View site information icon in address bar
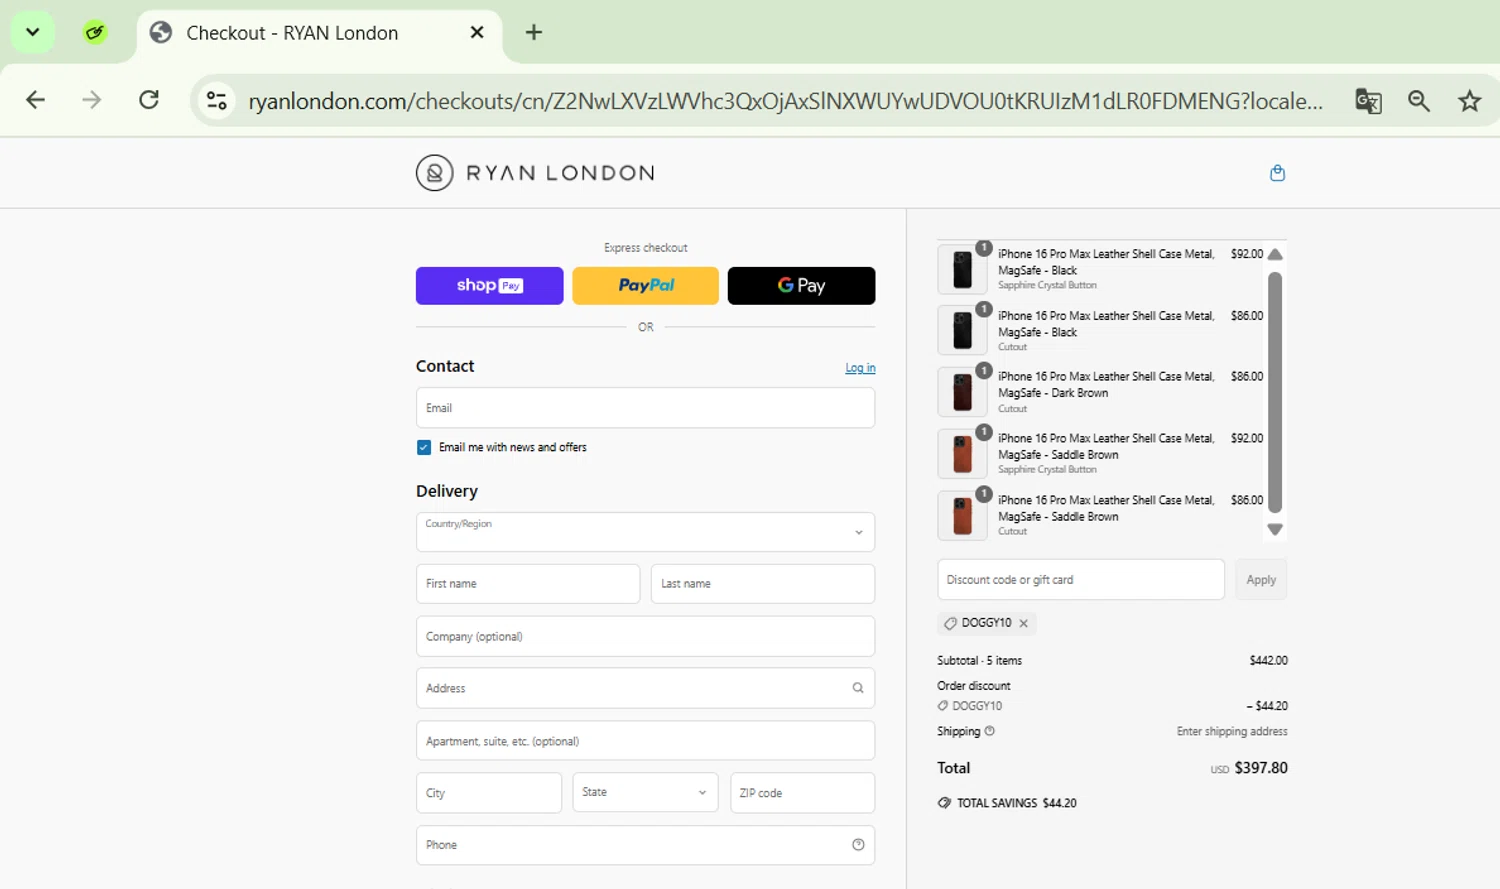1500x889 pixels. (217, 100)
